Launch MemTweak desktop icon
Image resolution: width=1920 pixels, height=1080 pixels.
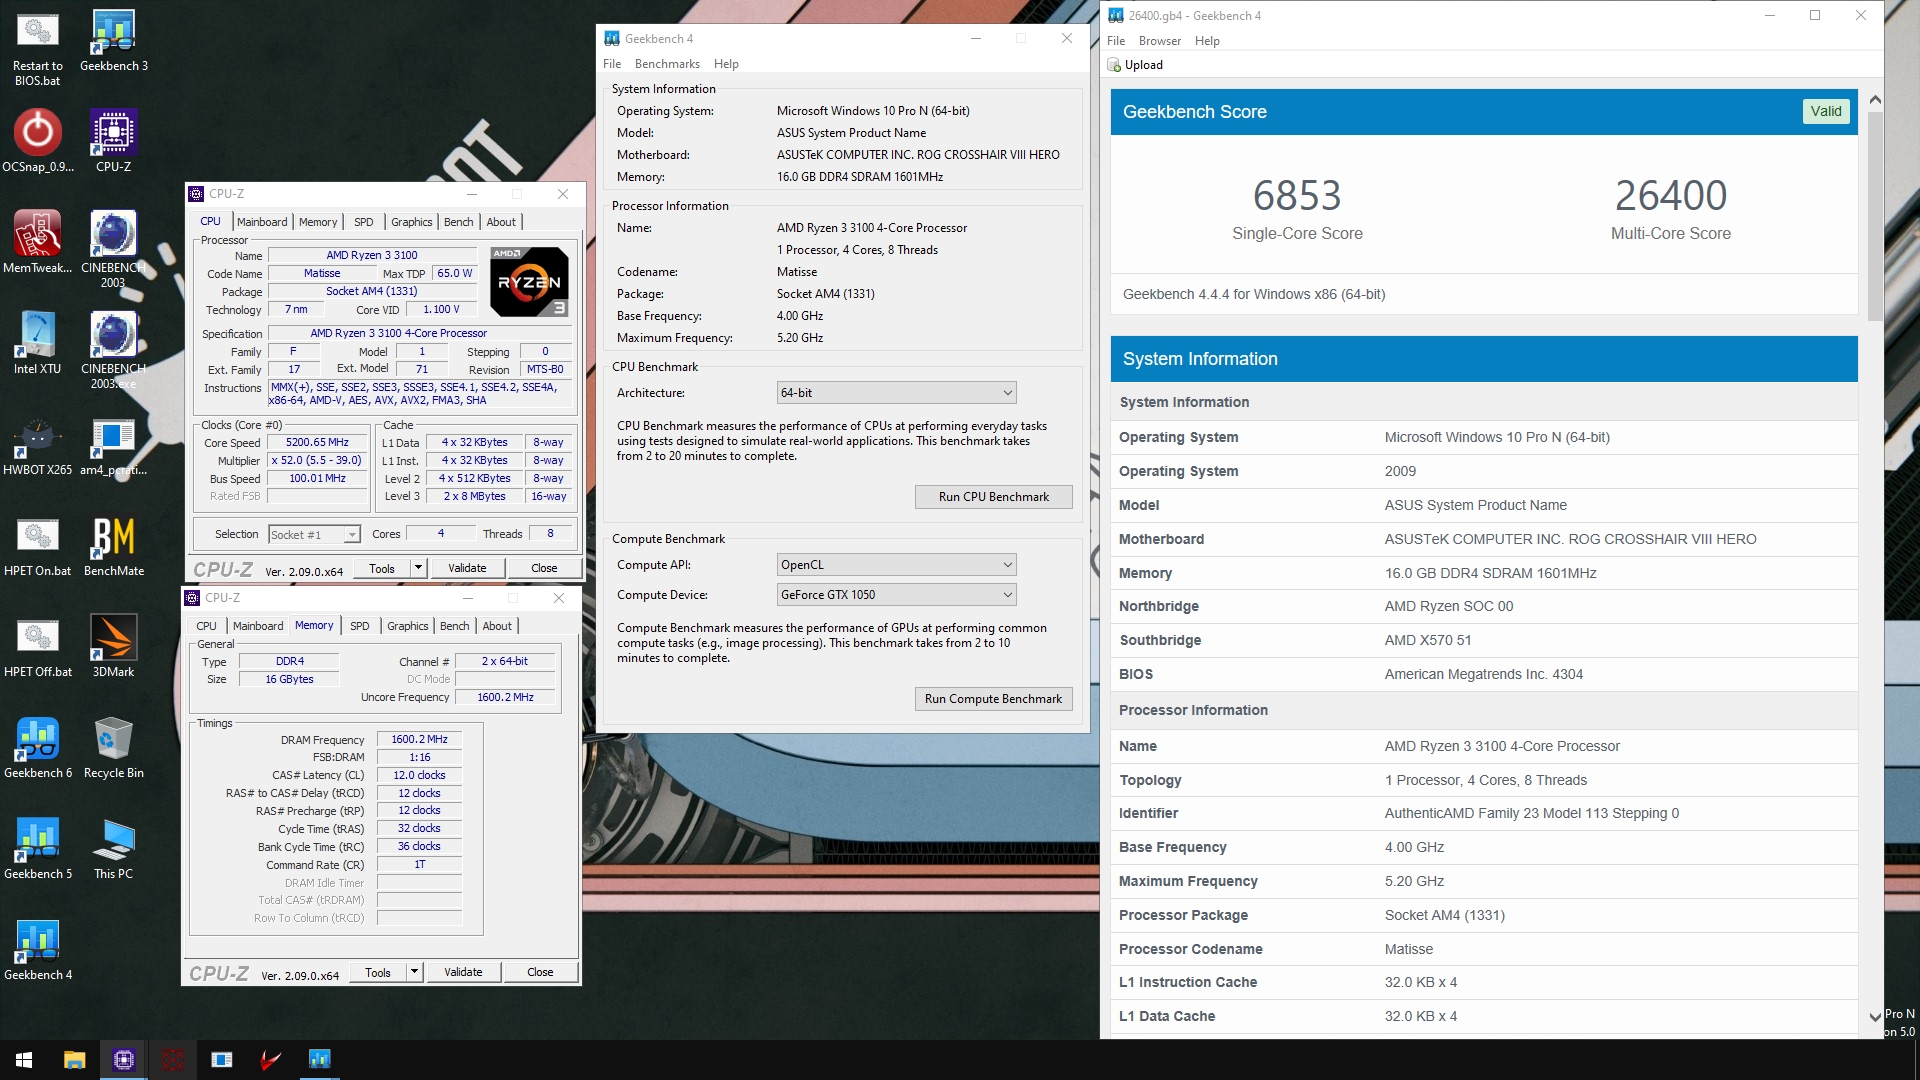click(37, 243)
